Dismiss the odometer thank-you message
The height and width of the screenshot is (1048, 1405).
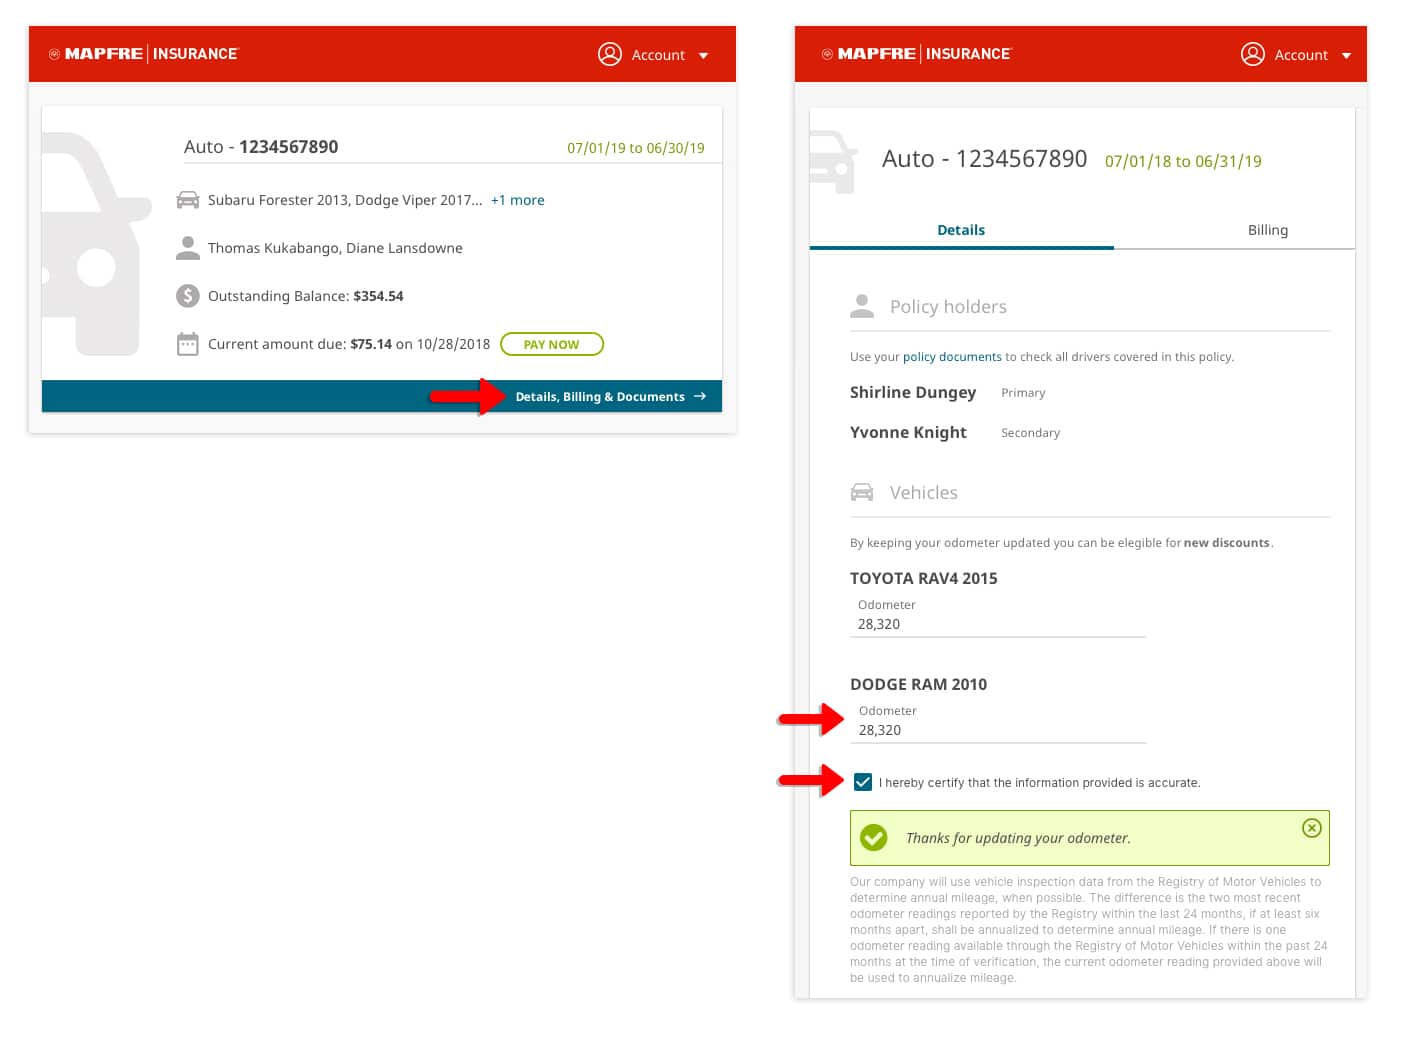point(1312,828)
